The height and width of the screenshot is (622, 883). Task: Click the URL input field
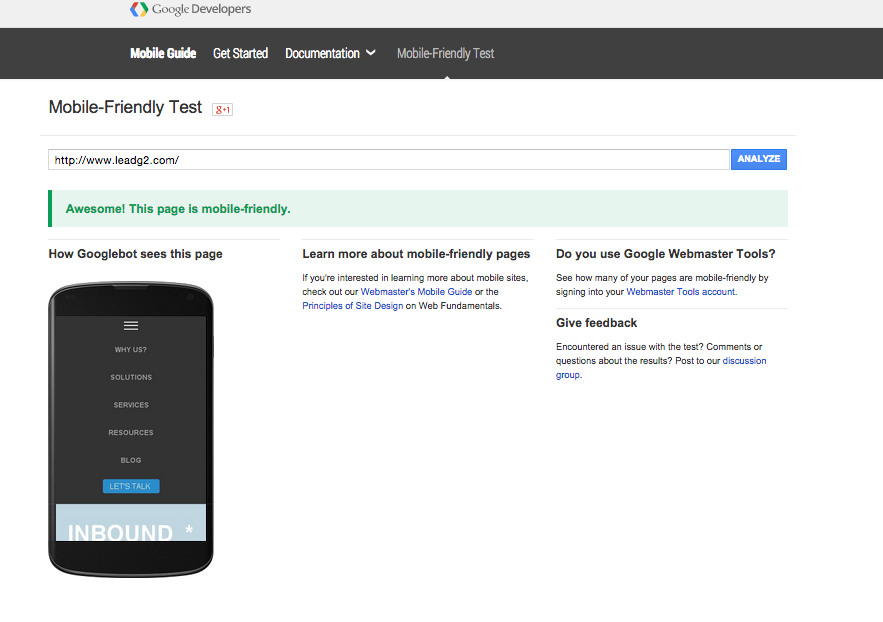pos(389,160)
